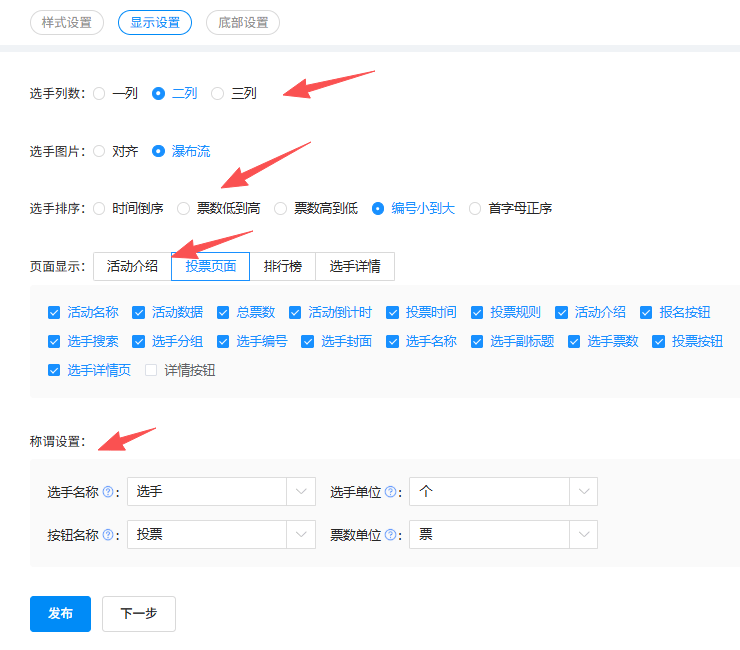Image resolution: width=740 pixels, height=650 pixels.
Task: Expand 选手单位 dropdown arrow
Action: (584, 491)
